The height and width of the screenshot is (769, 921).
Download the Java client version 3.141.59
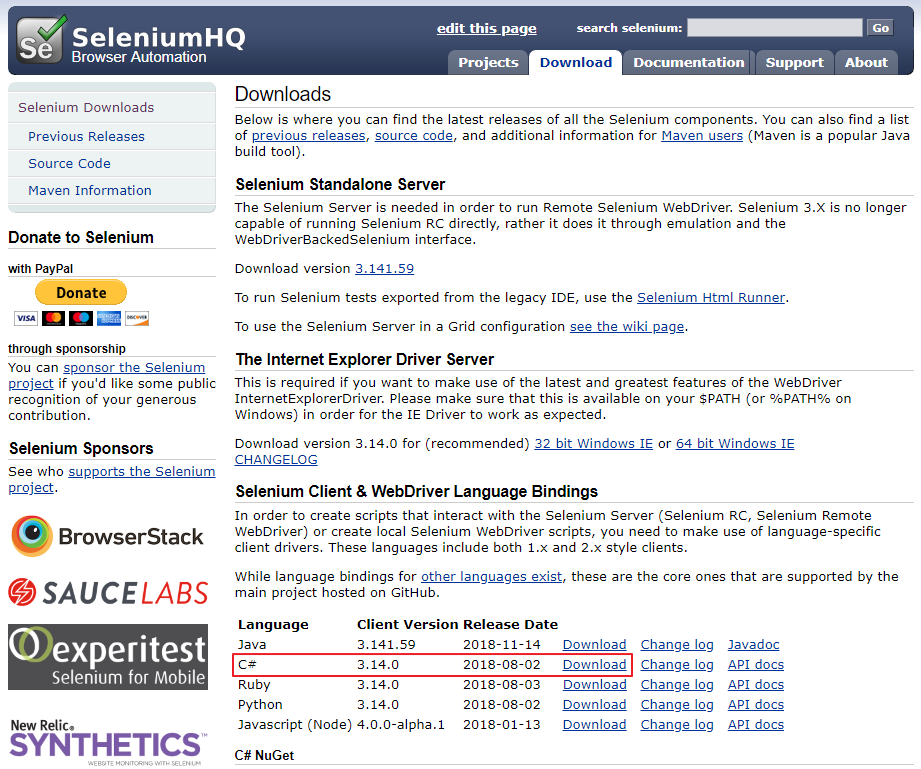click(594, 644)
